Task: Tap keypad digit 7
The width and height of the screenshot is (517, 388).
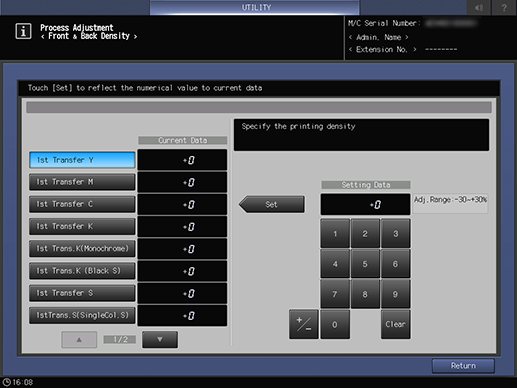Action: coord(335,294)
